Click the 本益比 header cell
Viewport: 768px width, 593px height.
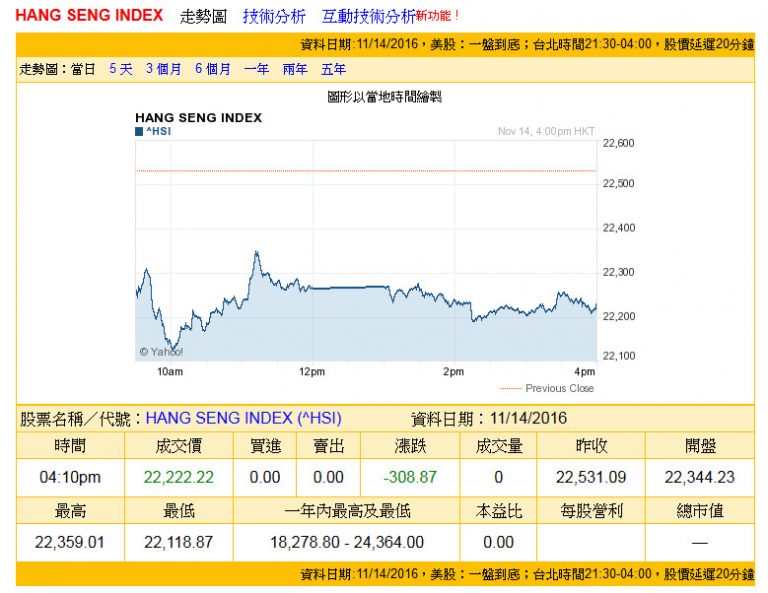coord(499,511)
